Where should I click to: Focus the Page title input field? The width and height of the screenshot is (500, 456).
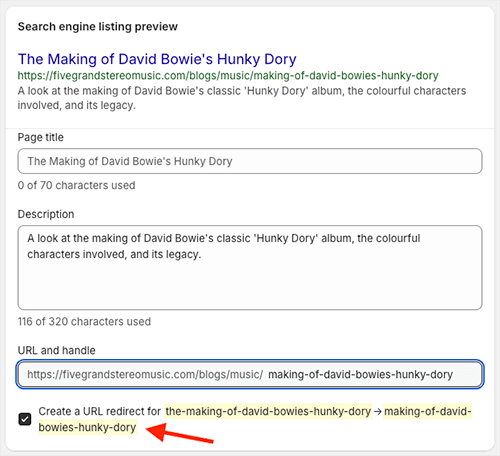[250, 161]
